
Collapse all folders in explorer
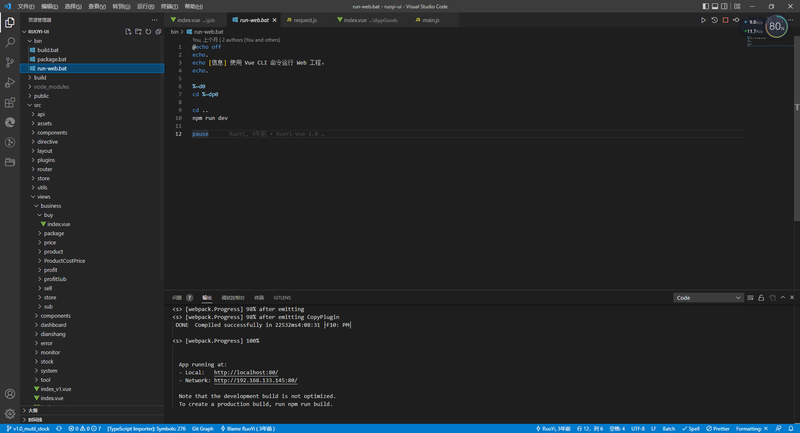158,32
